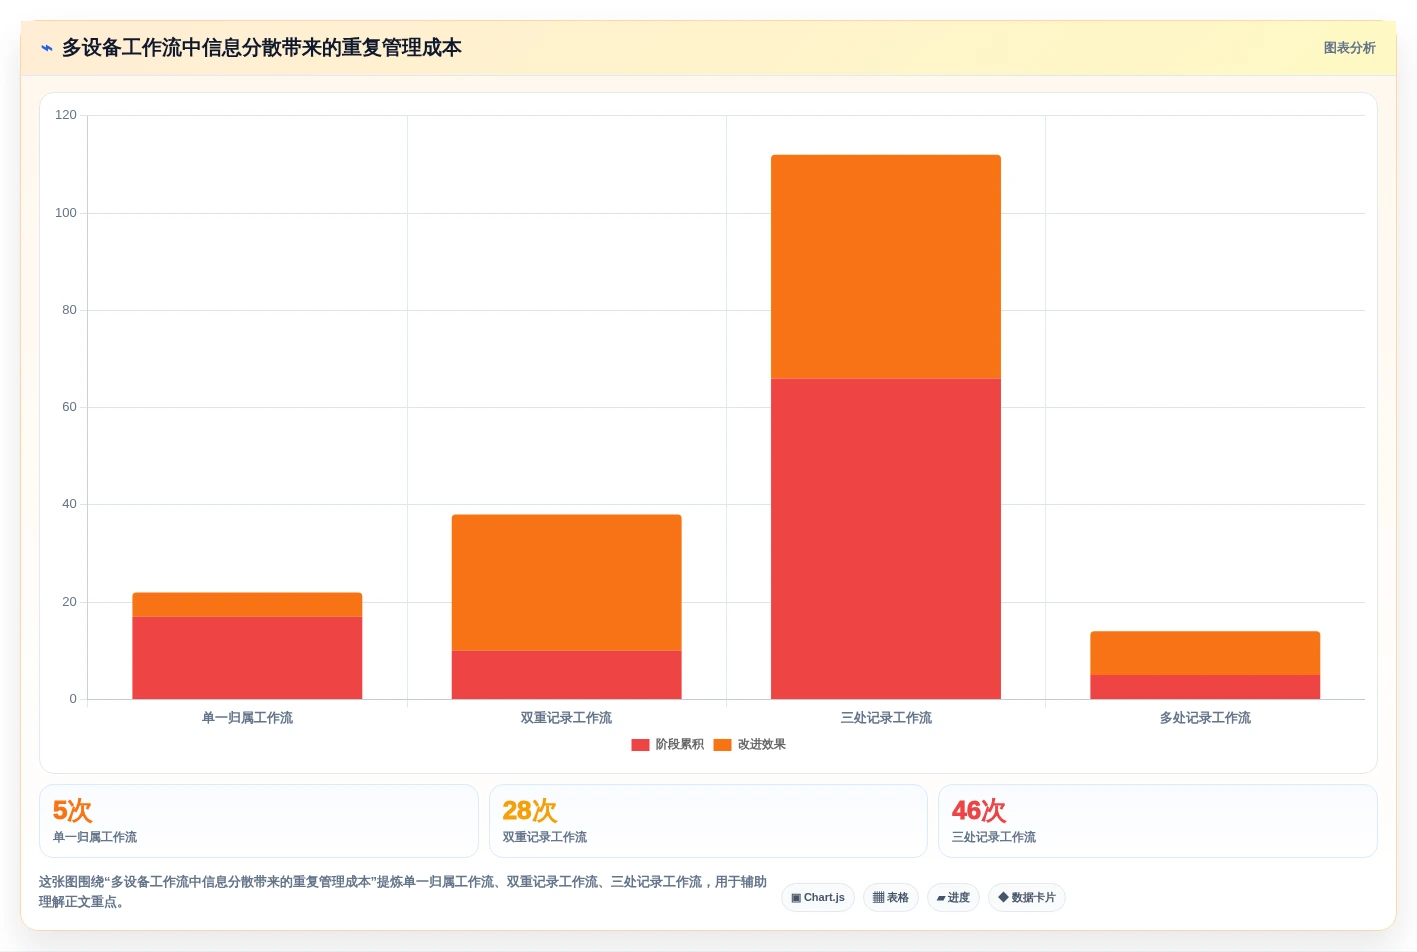
Task: Select the 表格 tag chip
Action: [891, 897]
